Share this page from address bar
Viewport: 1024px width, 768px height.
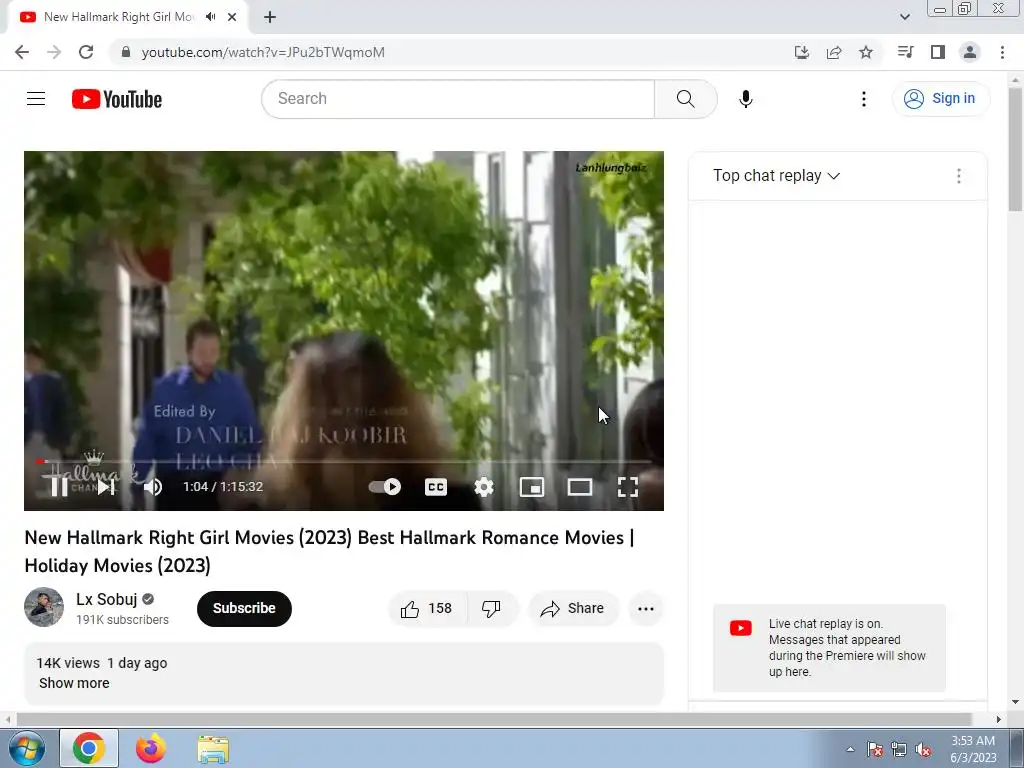[834, 52]
